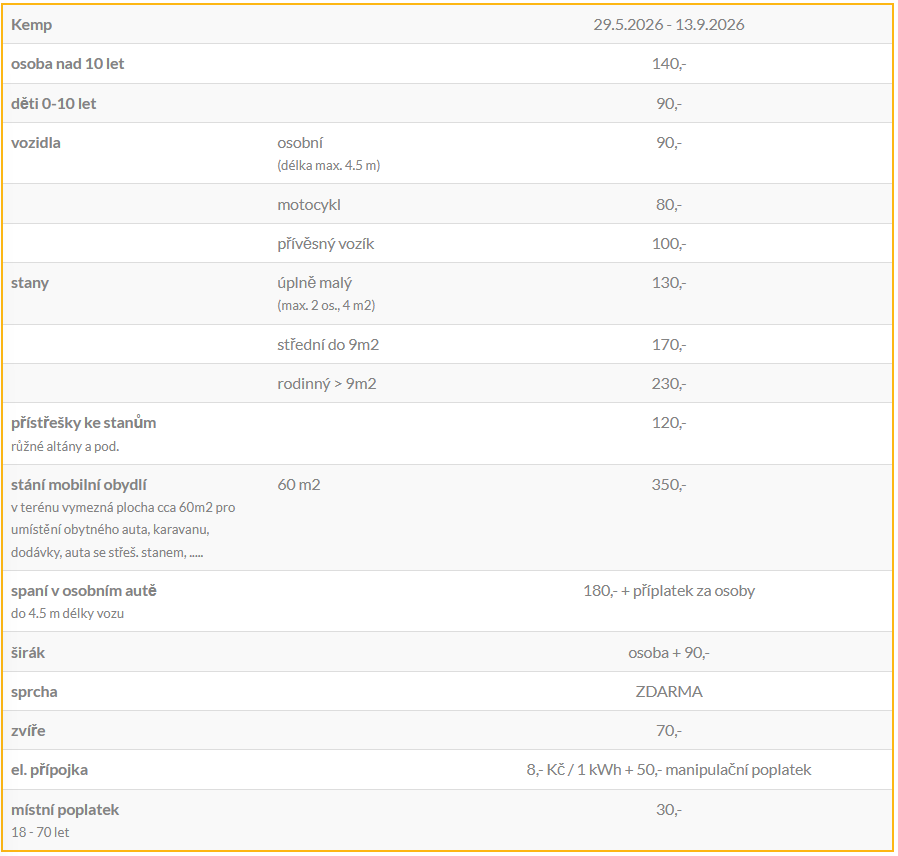
Task: Click the 'osoba nad 10 let' row label
Action: [x=68, y=64]
